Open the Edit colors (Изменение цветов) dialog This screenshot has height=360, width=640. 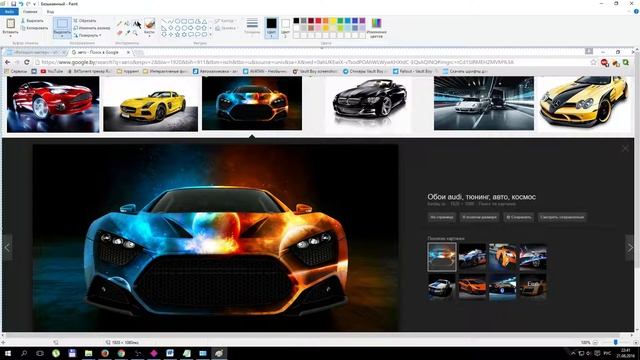click(376, 28)
